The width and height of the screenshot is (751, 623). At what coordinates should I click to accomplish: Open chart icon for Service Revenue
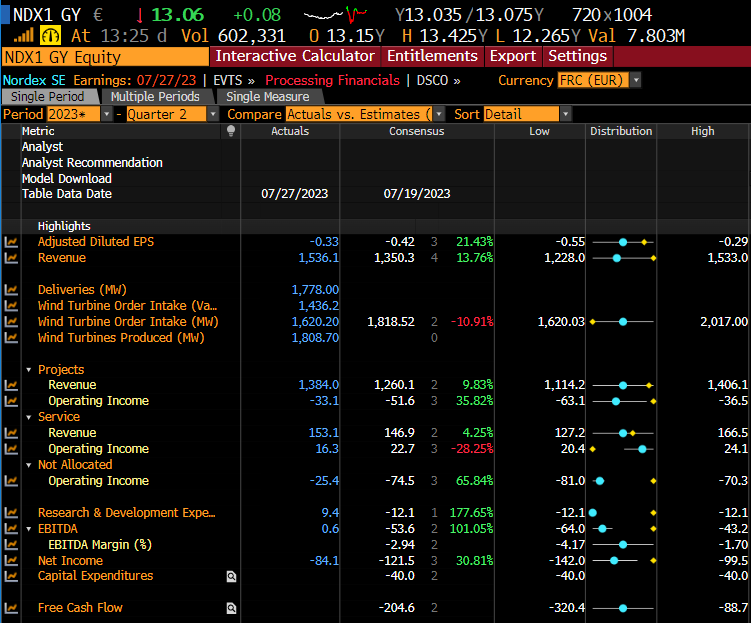[x=11, y=433]
